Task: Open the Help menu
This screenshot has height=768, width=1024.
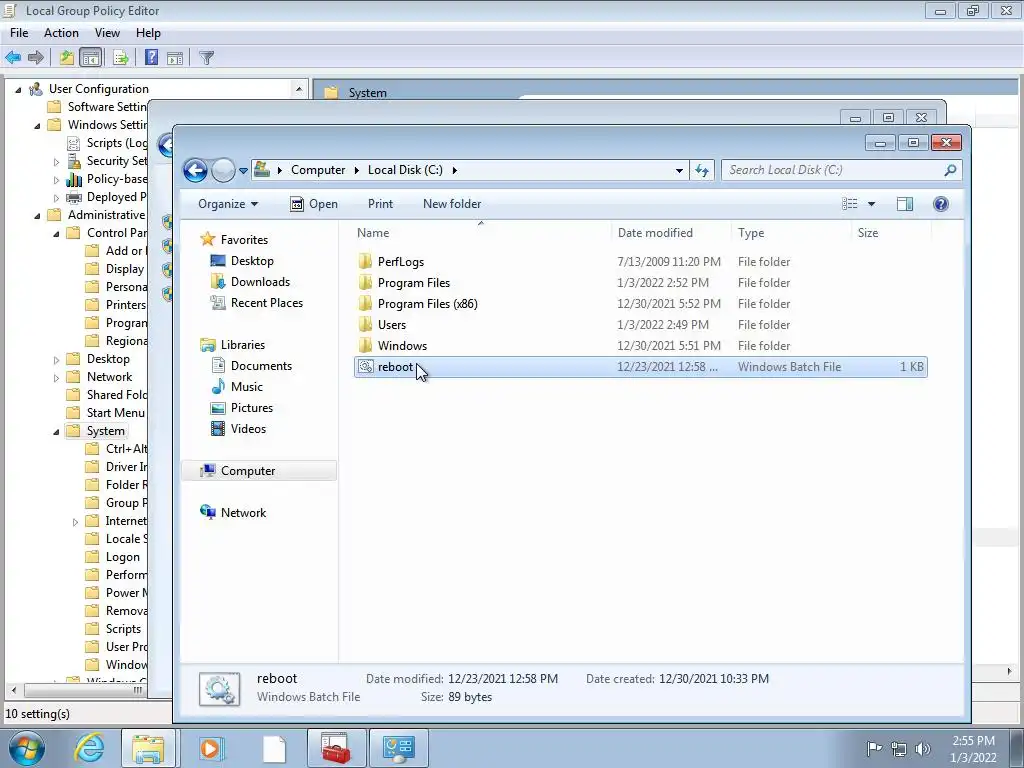Action: click(x=148, y=33)
